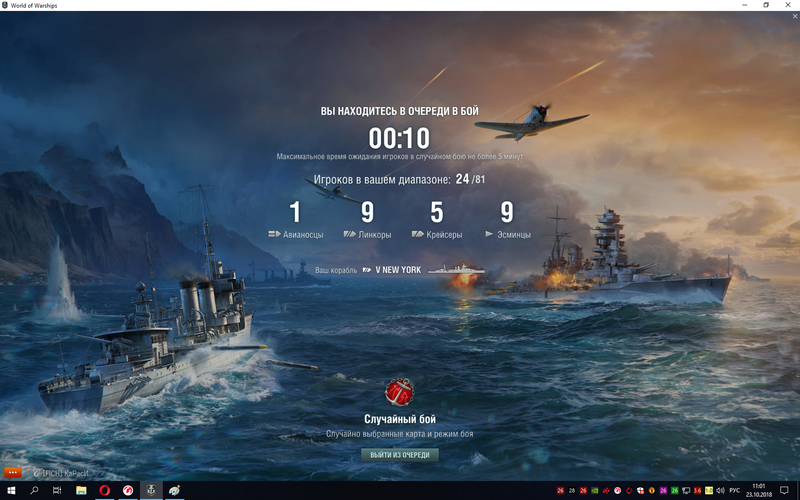The height and width of the screenshot is (500, 800).
Task: Switch to the Paint app on the taskbar
Action: 174,490
